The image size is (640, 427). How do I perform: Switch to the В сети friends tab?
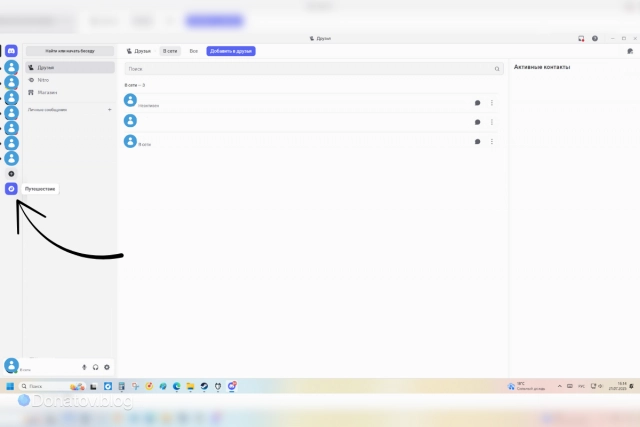pyautogui.click(x=170, y=51)
